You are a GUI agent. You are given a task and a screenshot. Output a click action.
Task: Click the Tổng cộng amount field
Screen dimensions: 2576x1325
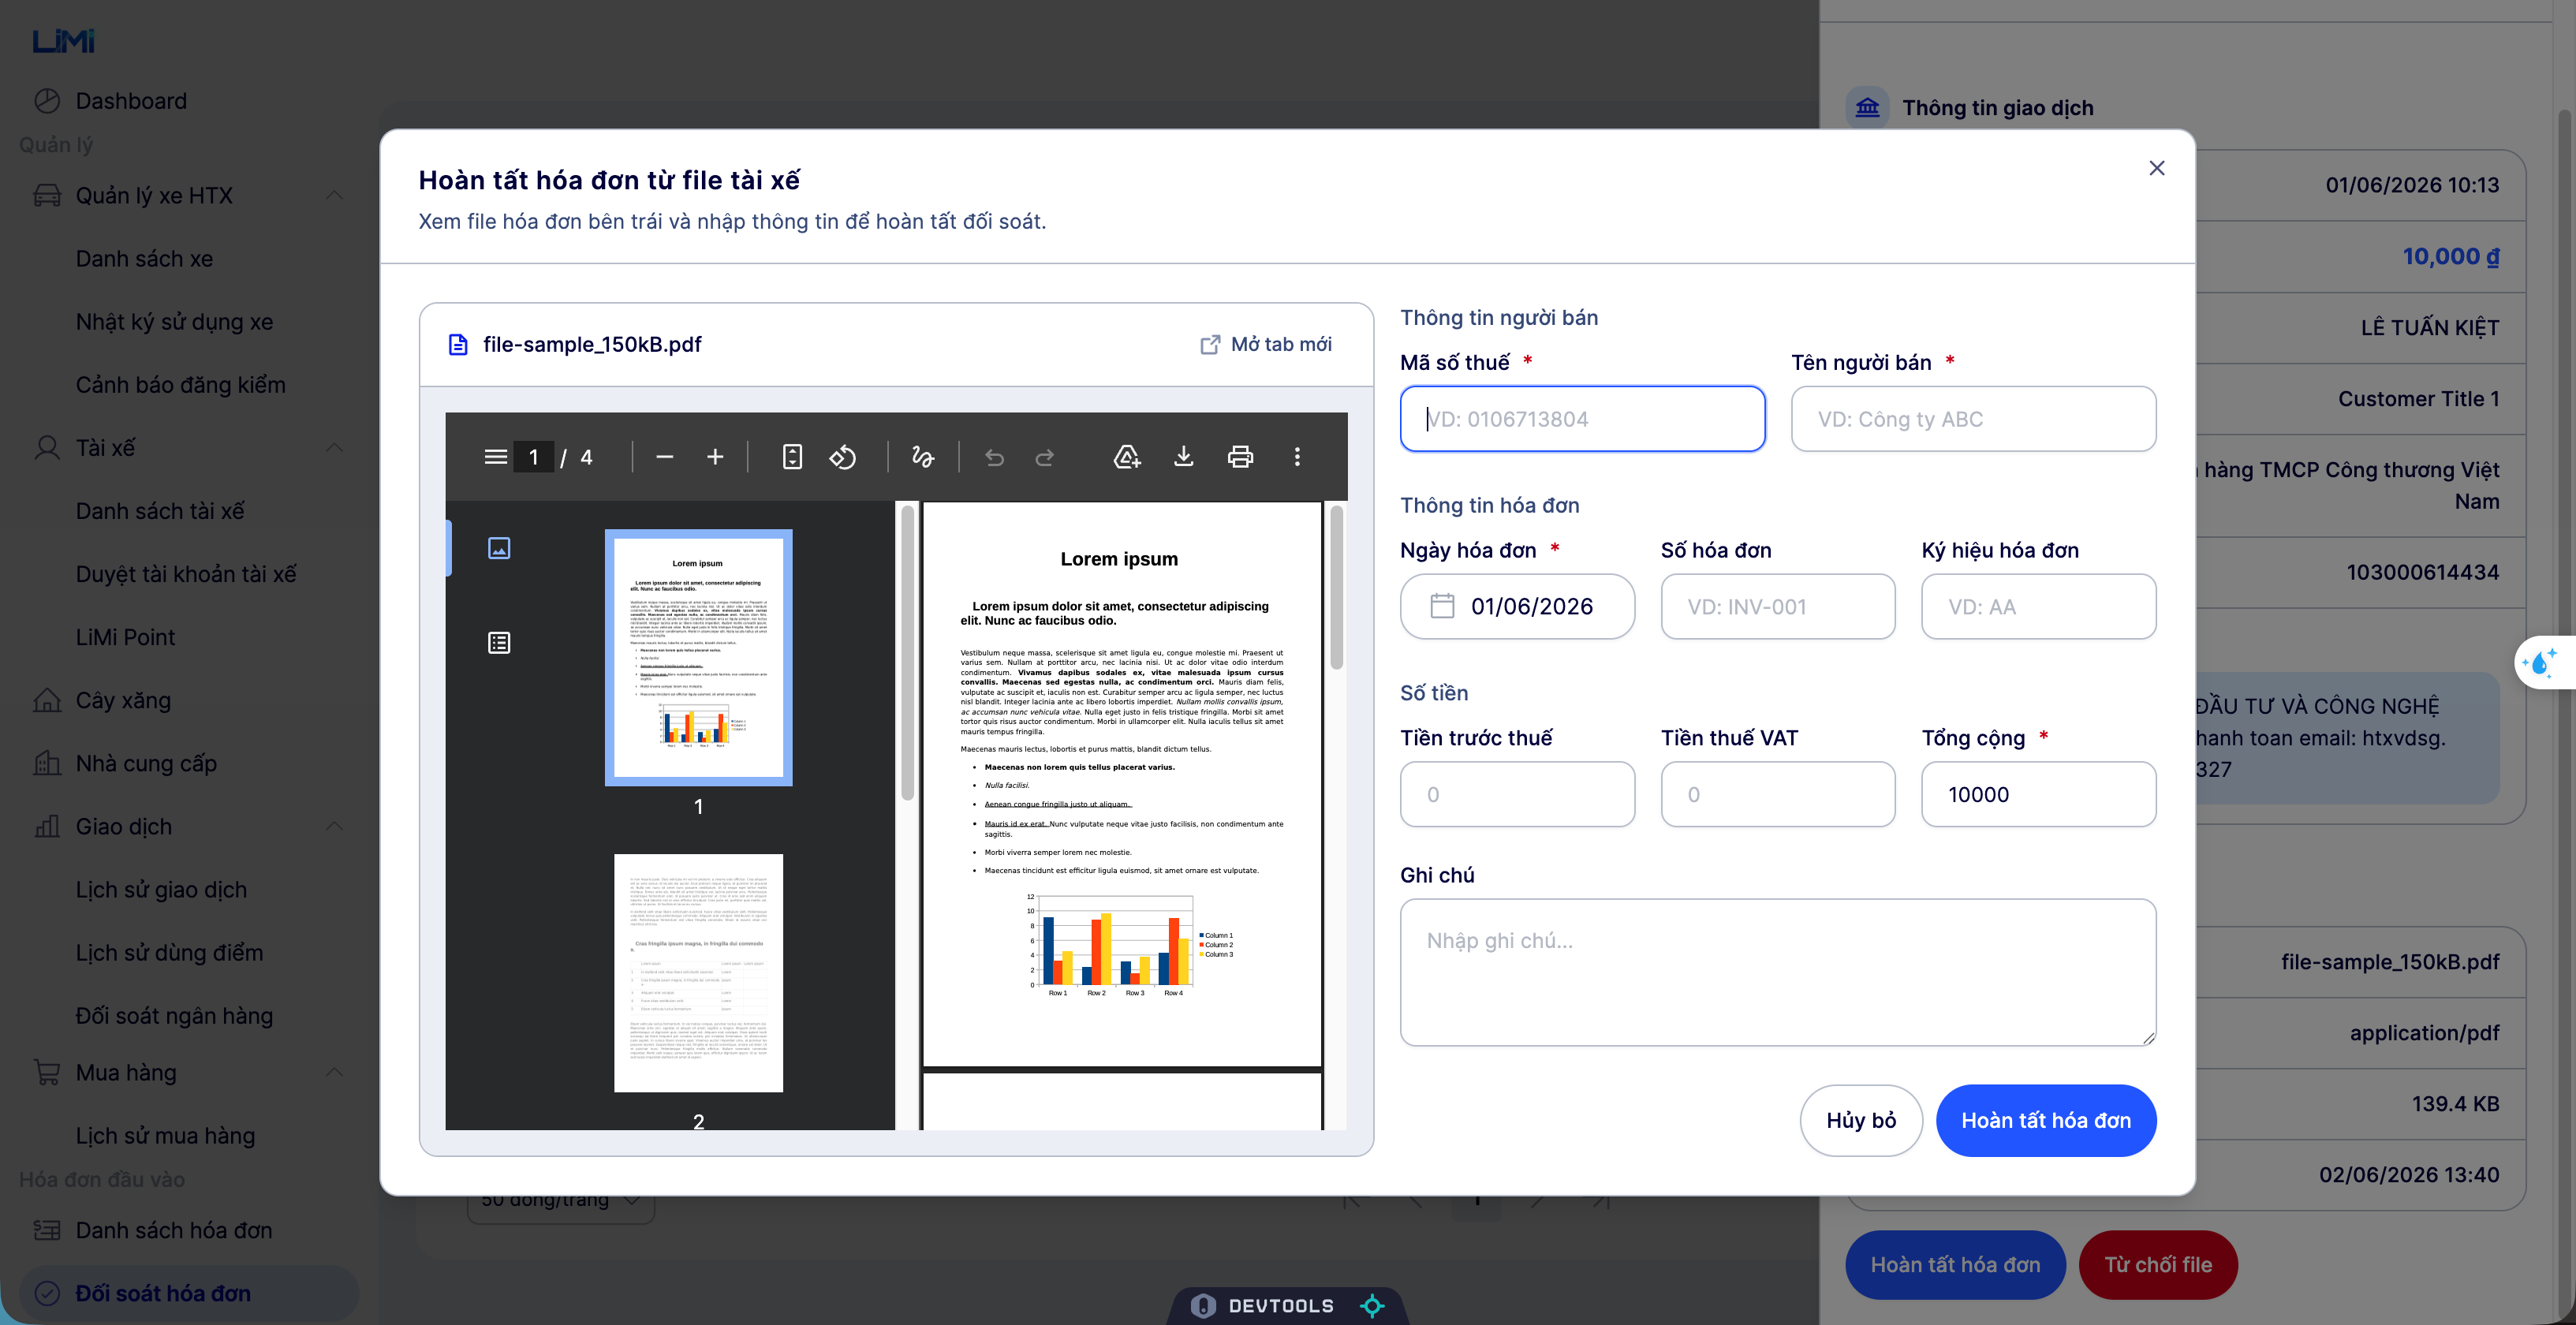coord(2038,794)
